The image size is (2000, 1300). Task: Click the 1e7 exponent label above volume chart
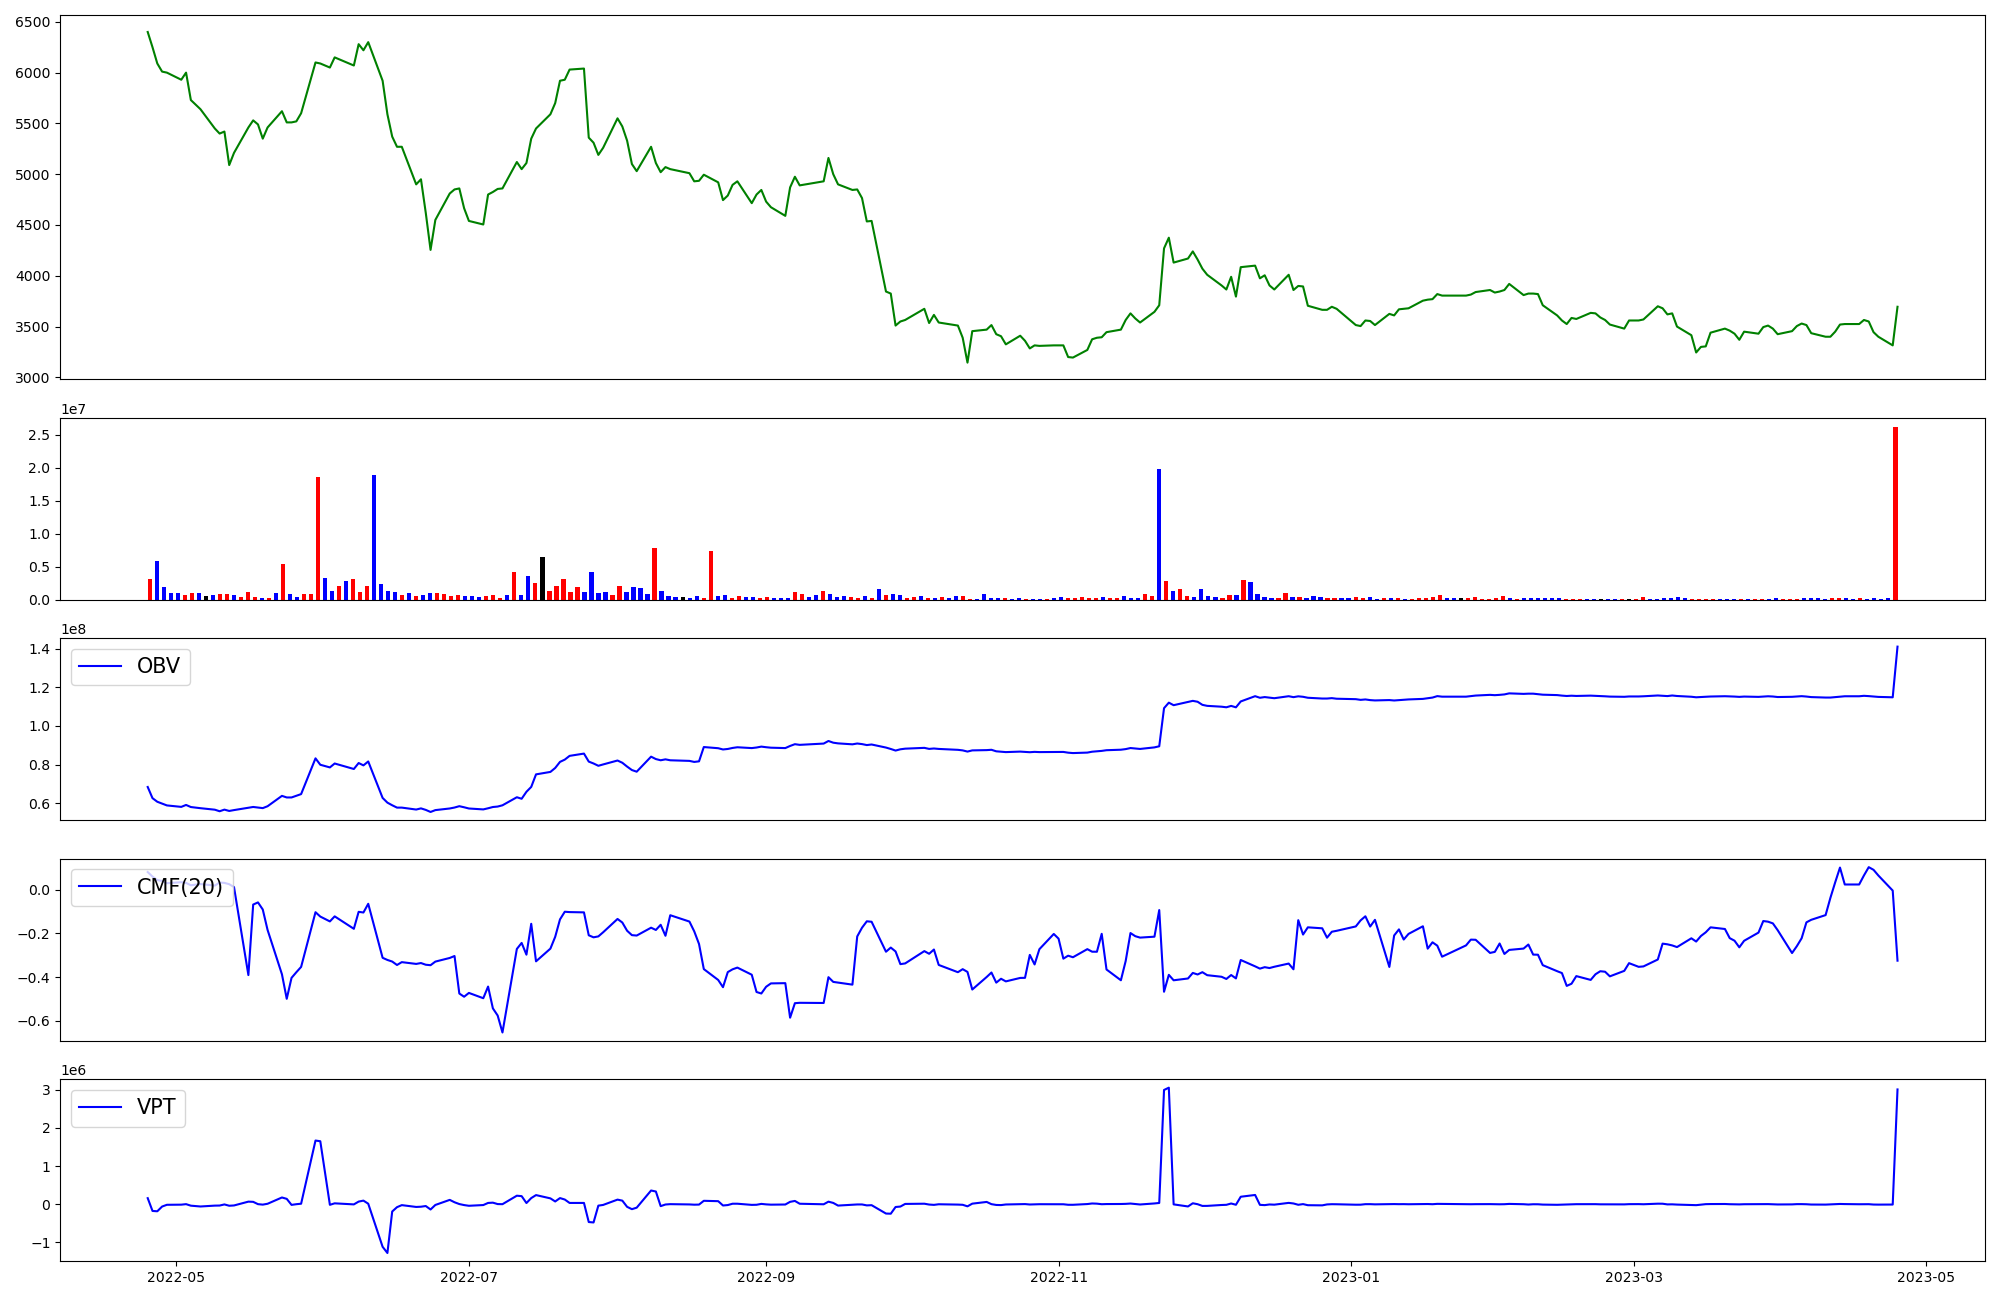tap(73, 410)
